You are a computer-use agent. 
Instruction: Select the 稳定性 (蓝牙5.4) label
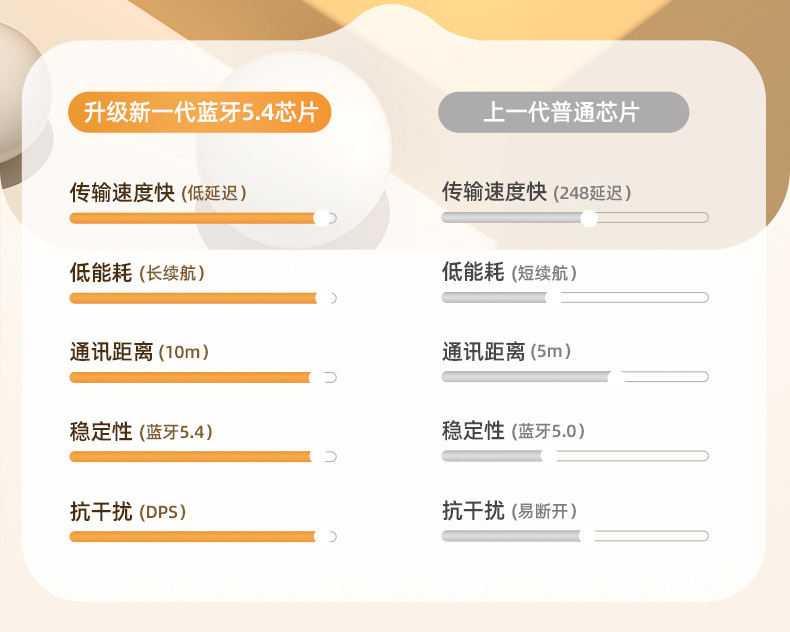tap(141, 431)
